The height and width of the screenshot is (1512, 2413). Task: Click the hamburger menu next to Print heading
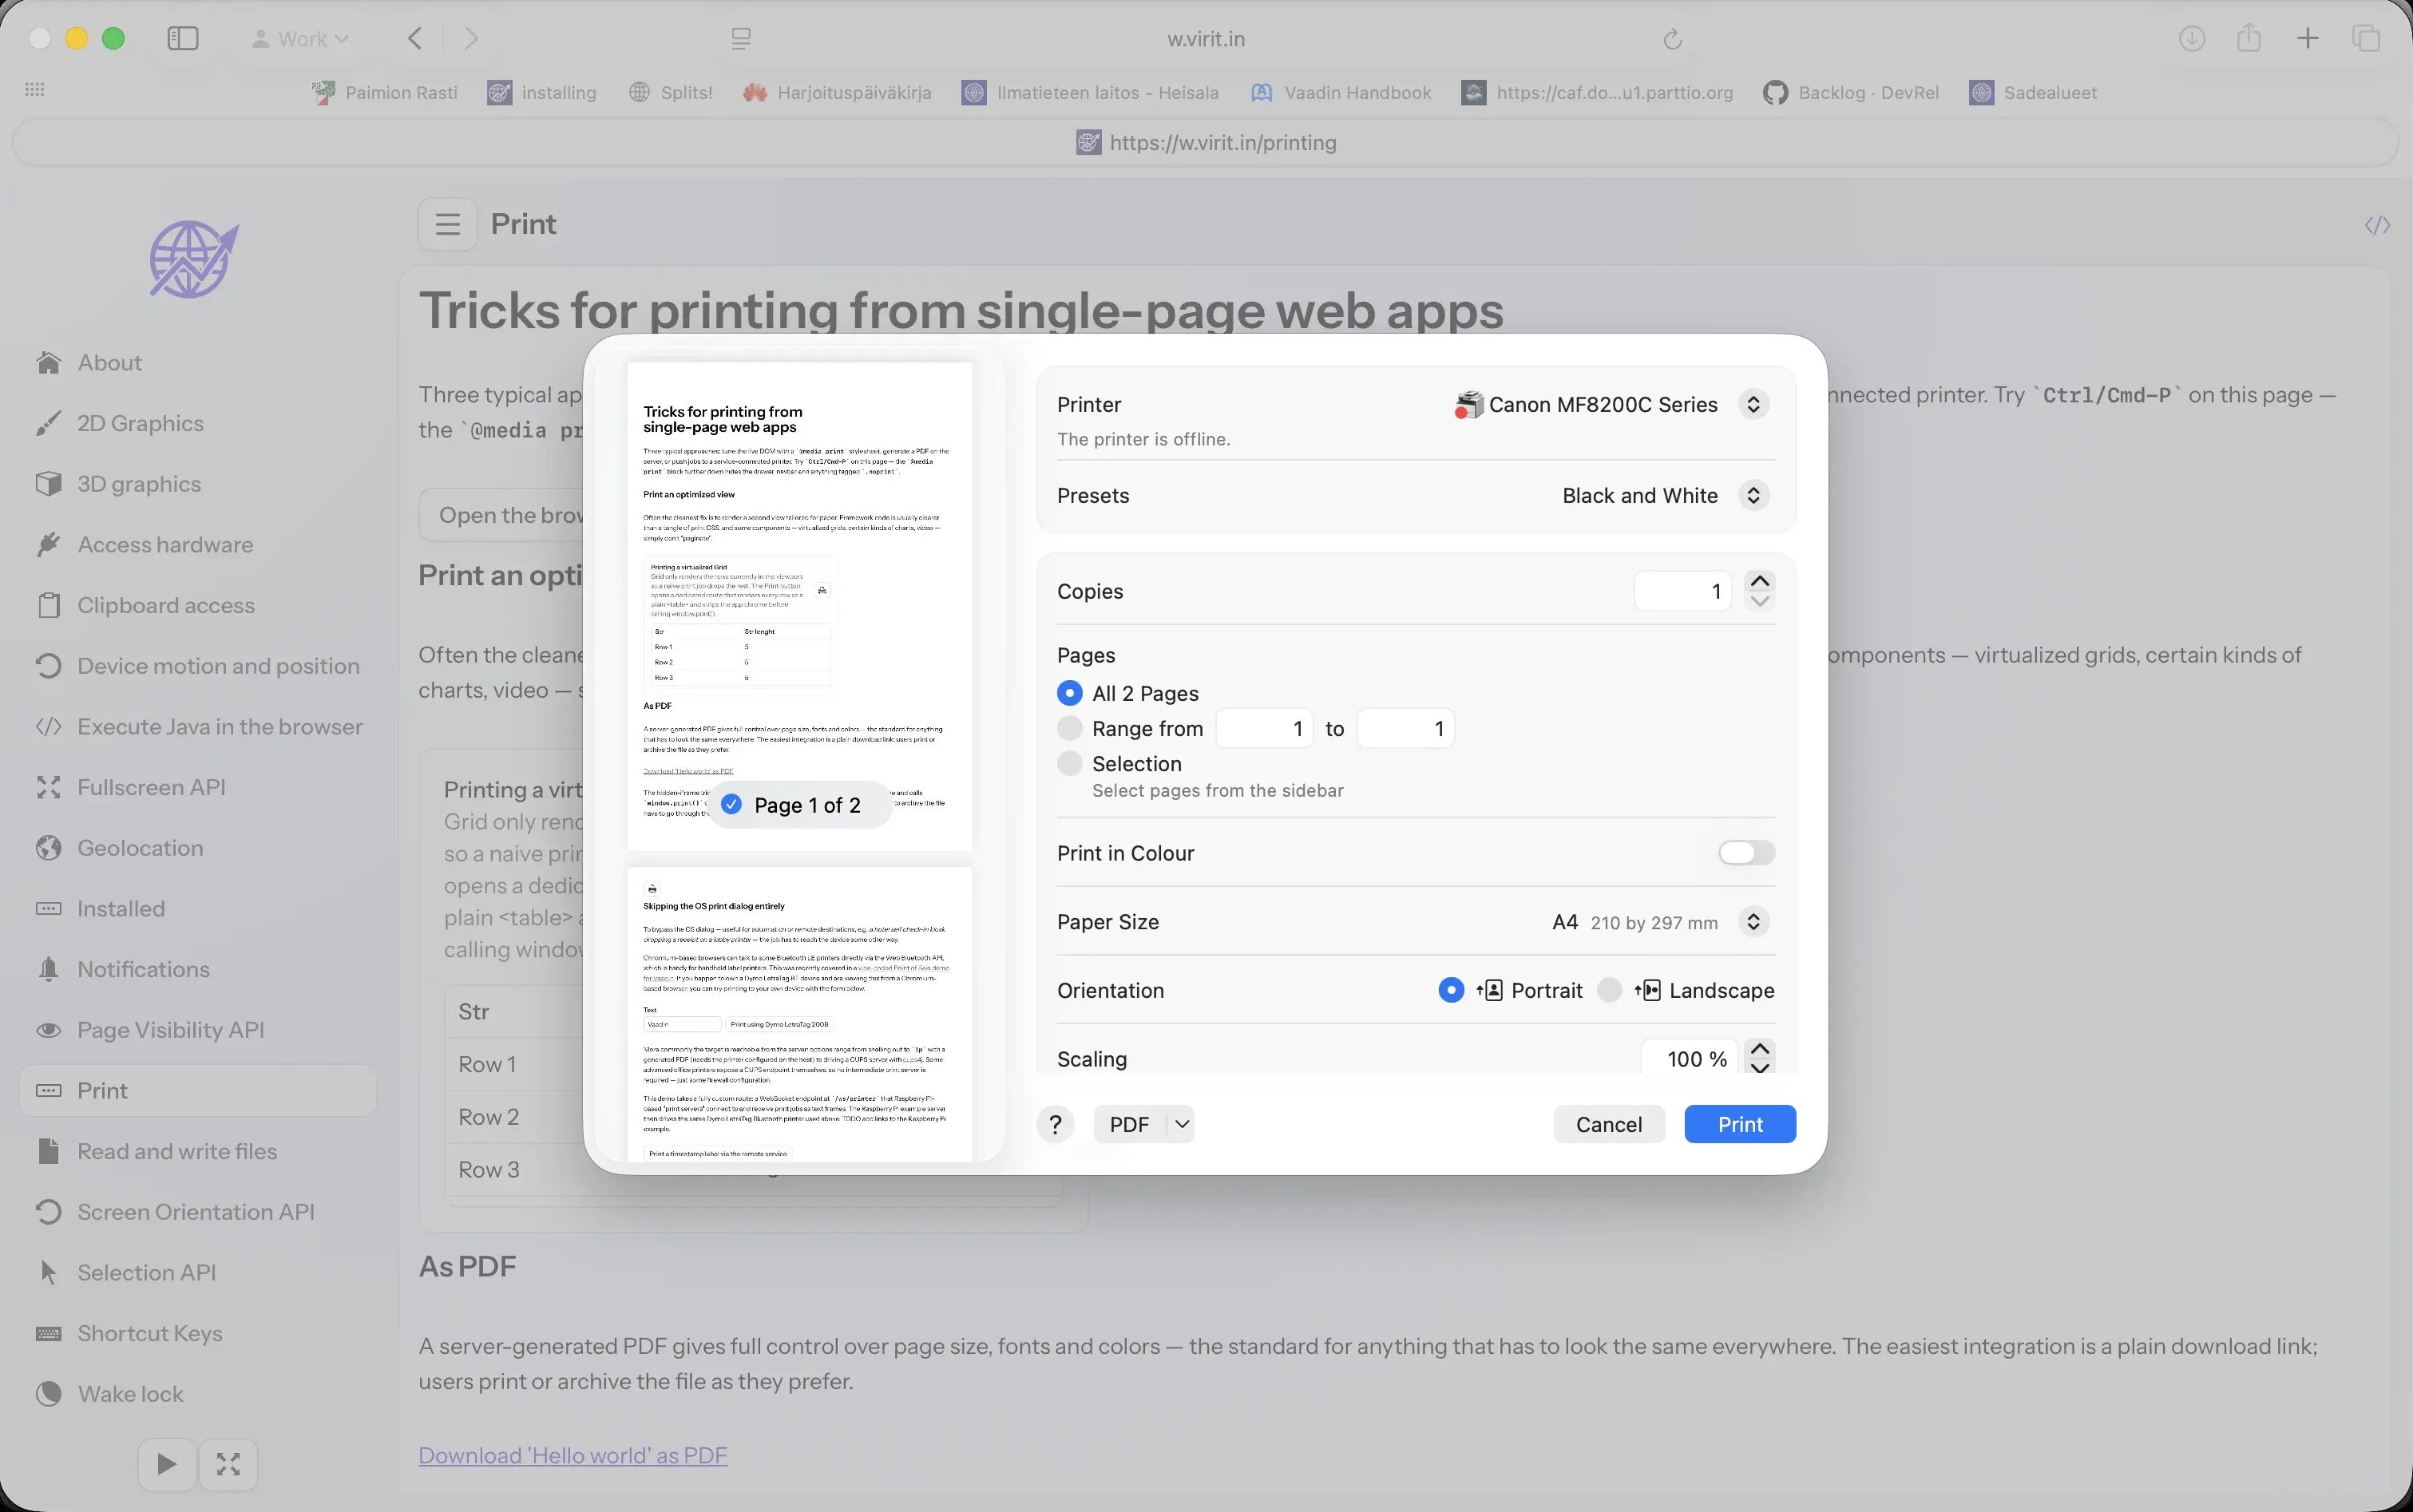[447, 224]
